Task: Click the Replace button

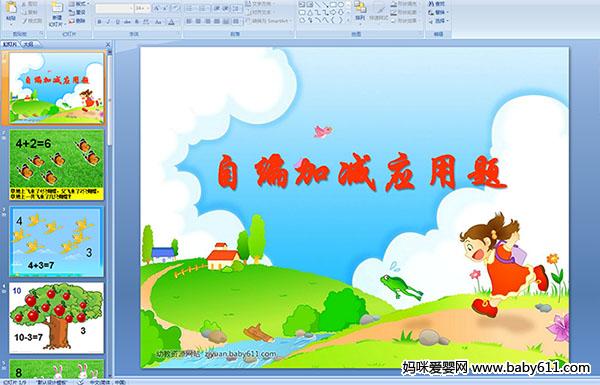Action: click(437, 12)
